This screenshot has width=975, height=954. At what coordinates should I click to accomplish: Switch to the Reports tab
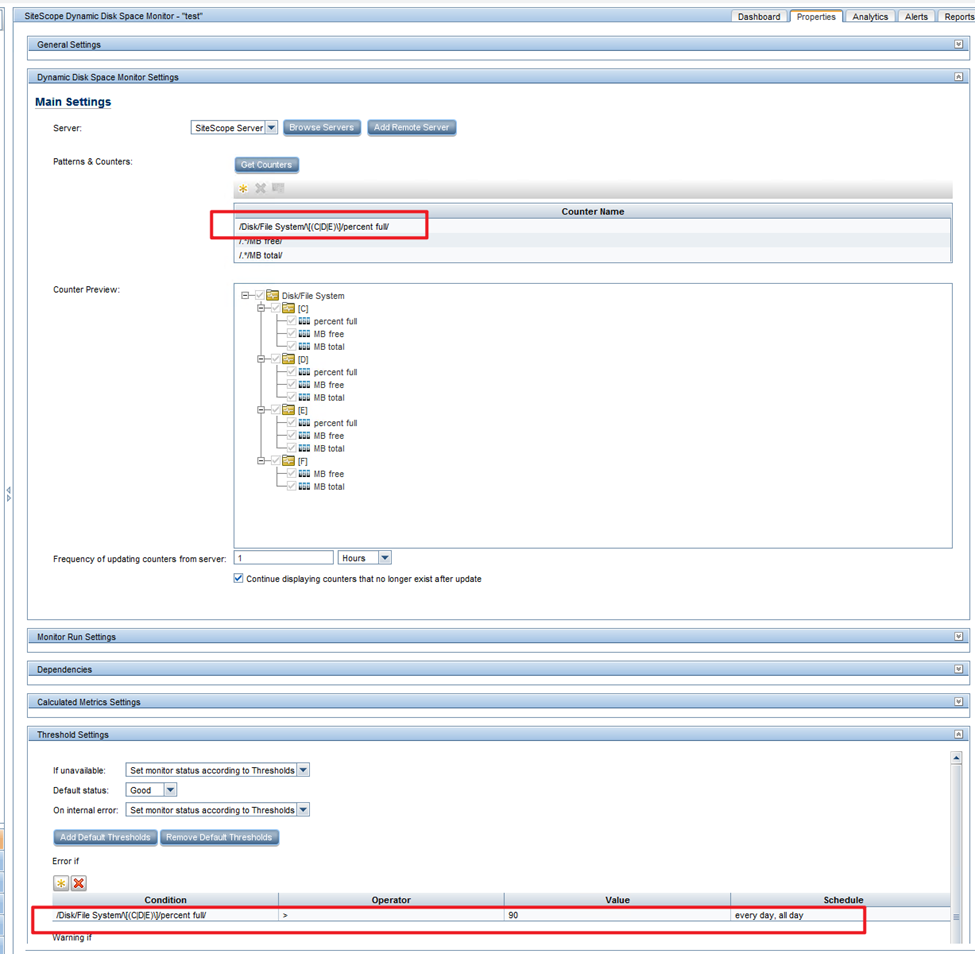tap(958, 17)
